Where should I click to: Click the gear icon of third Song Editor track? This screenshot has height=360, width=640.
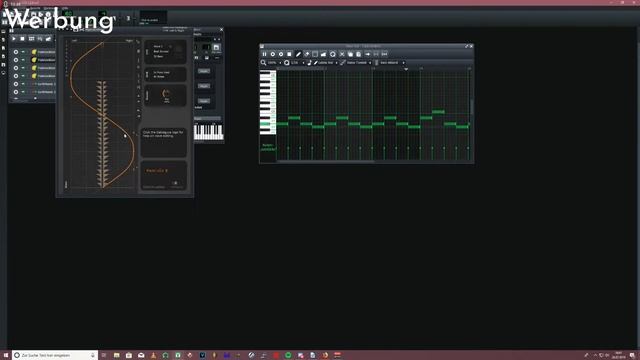coord(16,68)
